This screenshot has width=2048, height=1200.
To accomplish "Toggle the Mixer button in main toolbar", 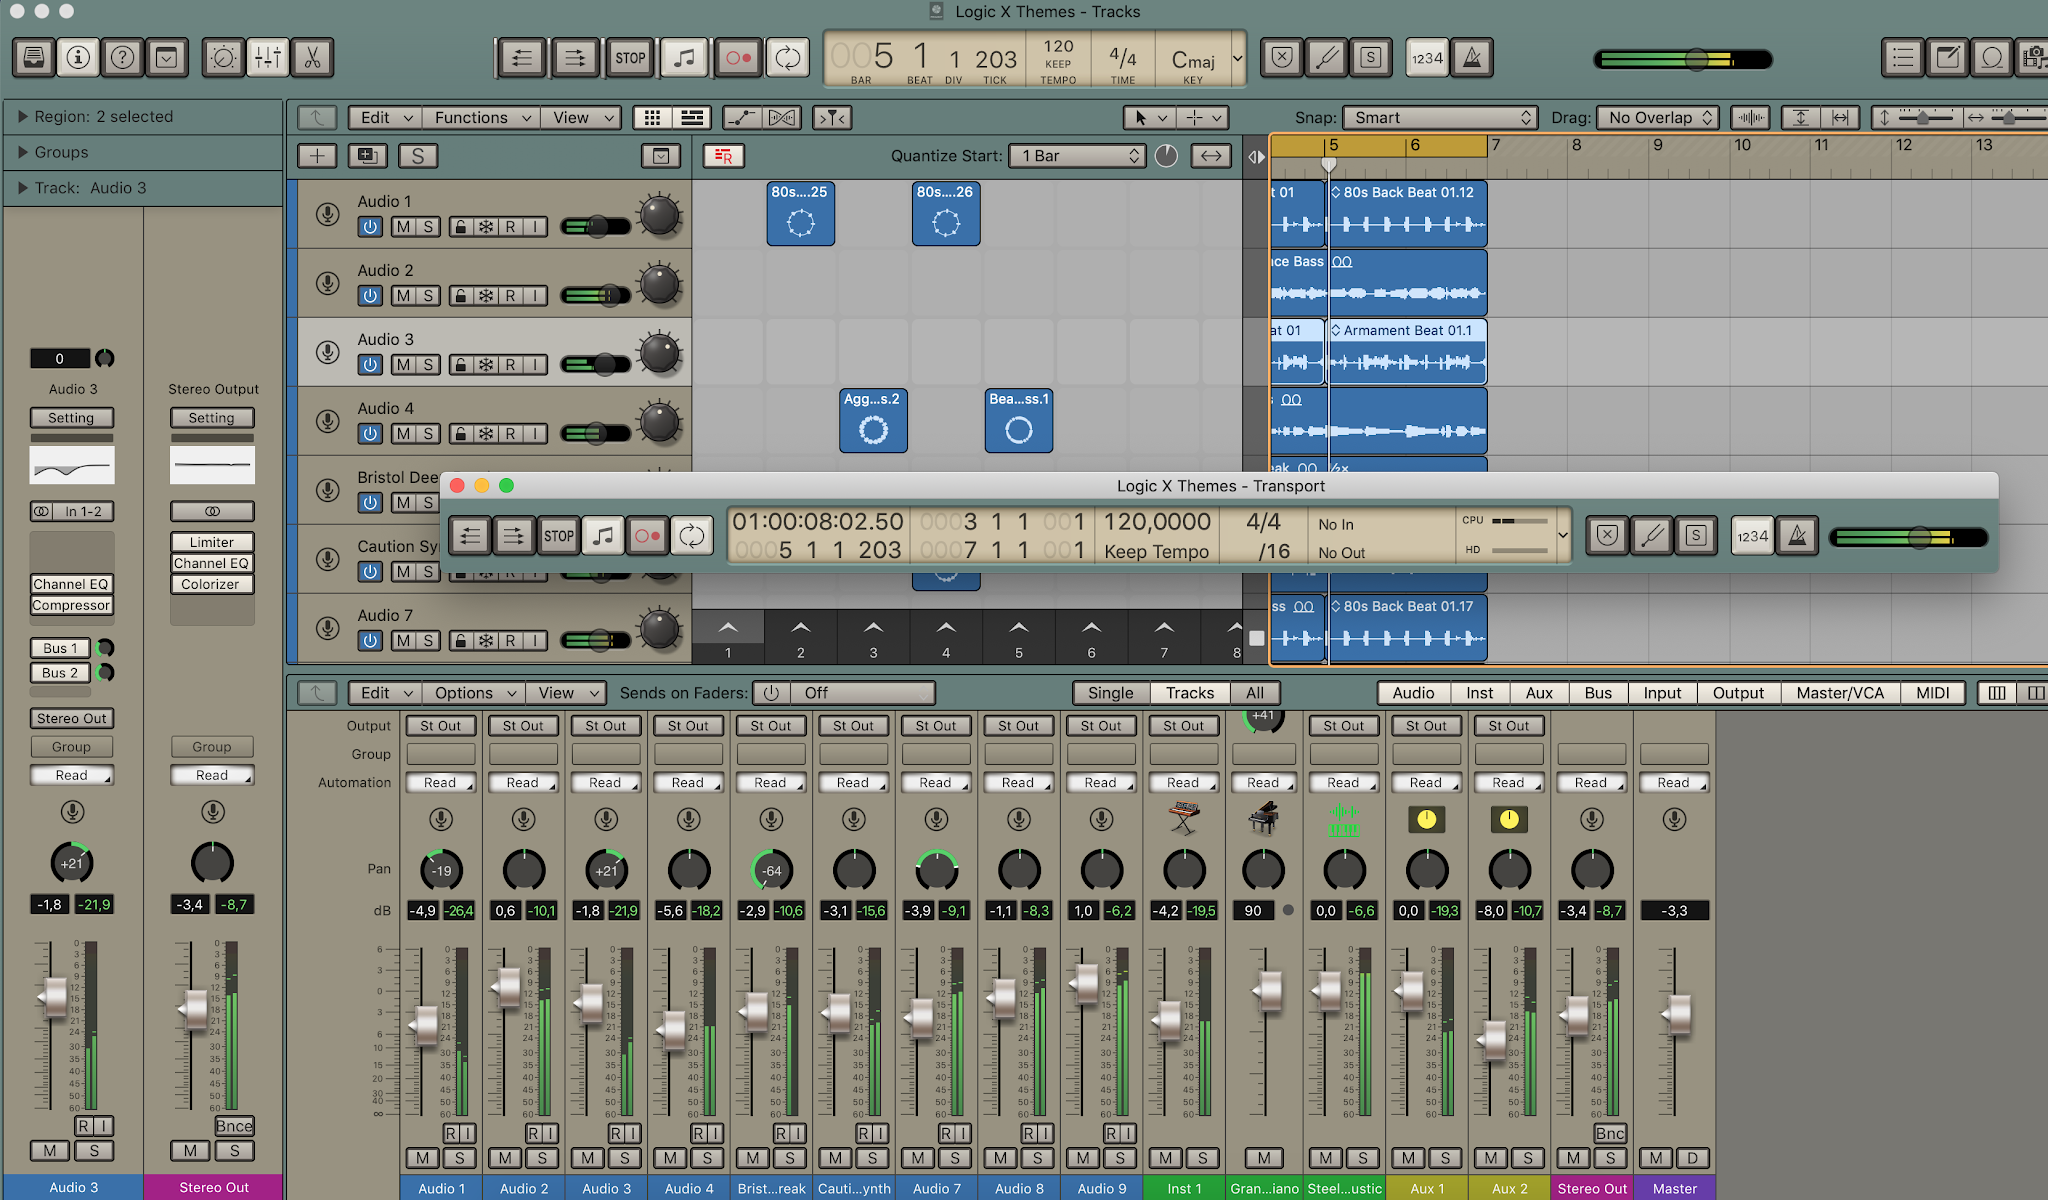I will click(x=268, y=58).
